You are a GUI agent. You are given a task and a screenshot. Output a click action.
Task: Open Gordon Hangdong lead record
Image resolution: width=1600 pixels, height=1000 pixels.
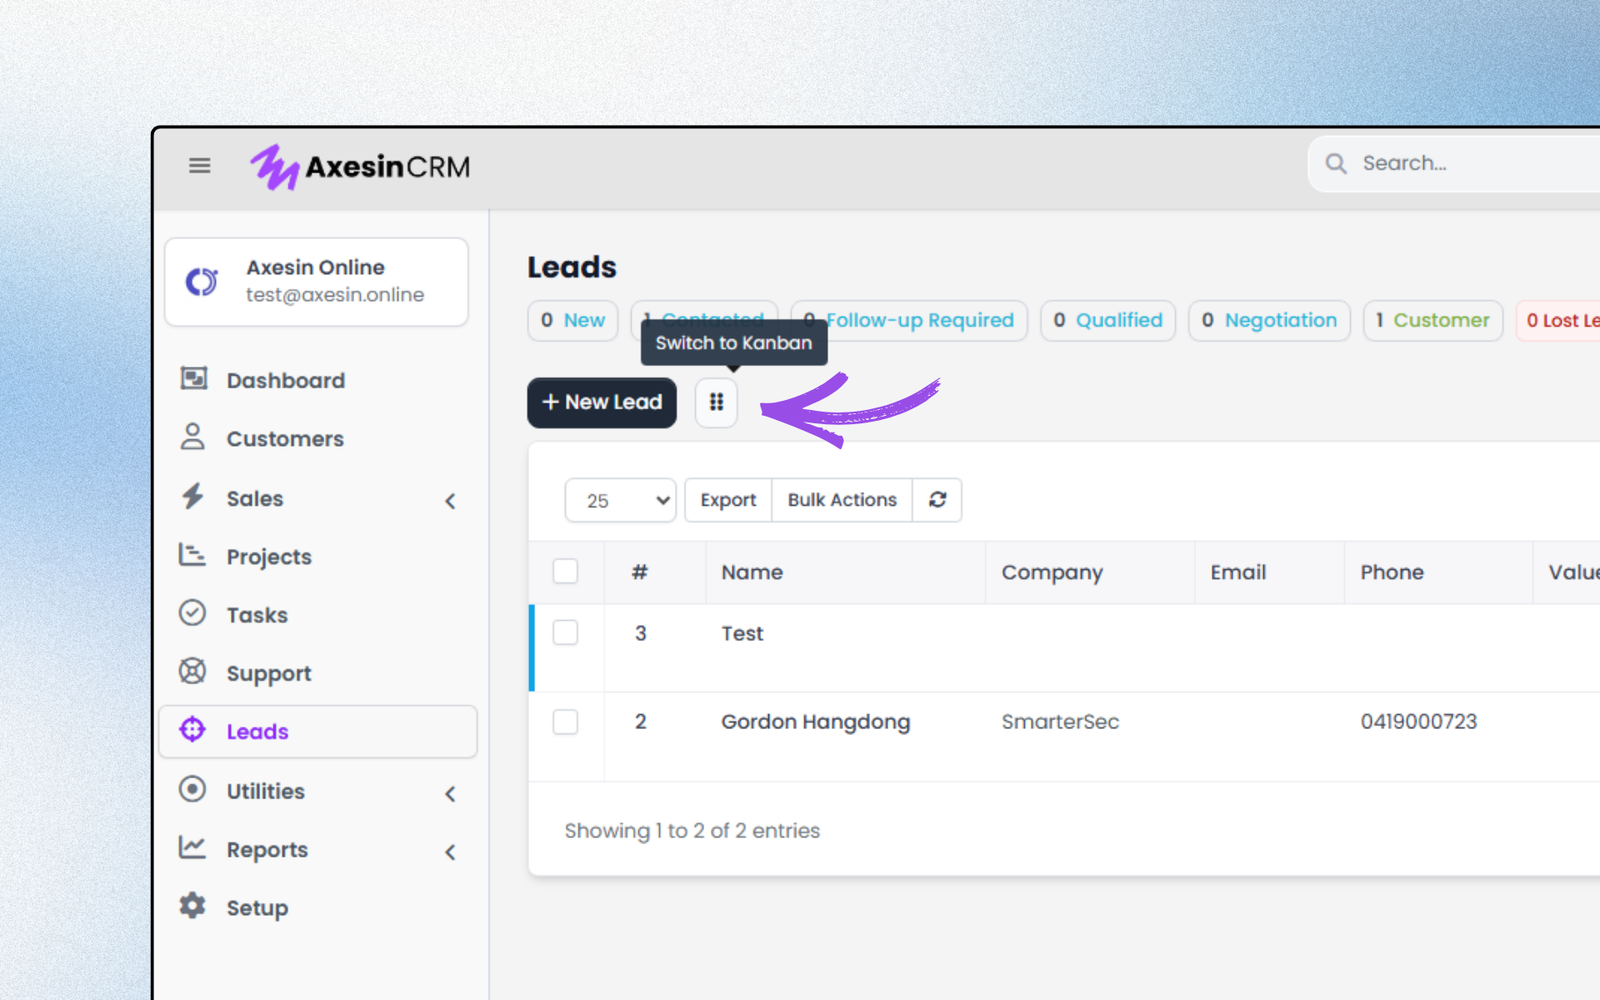tap(815, 722)
